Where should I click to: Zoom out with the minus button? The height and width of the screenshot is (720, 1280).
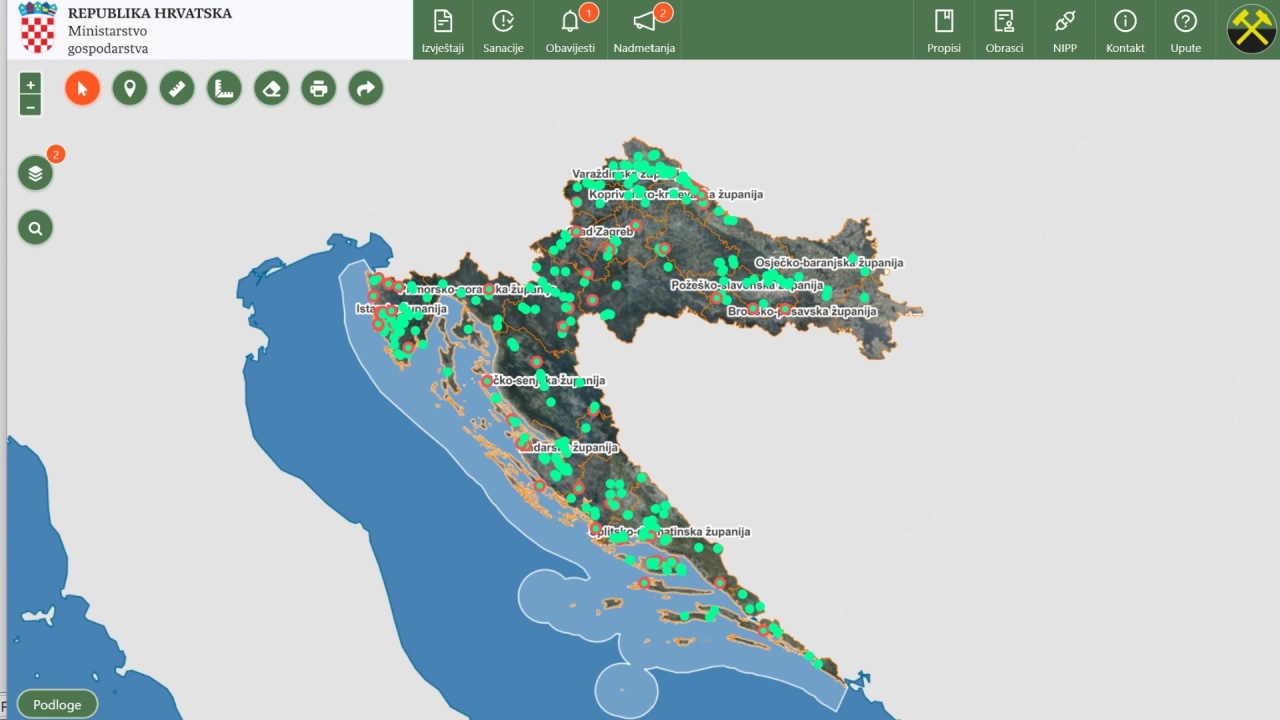pyautogui.click(x=31, y=106)
